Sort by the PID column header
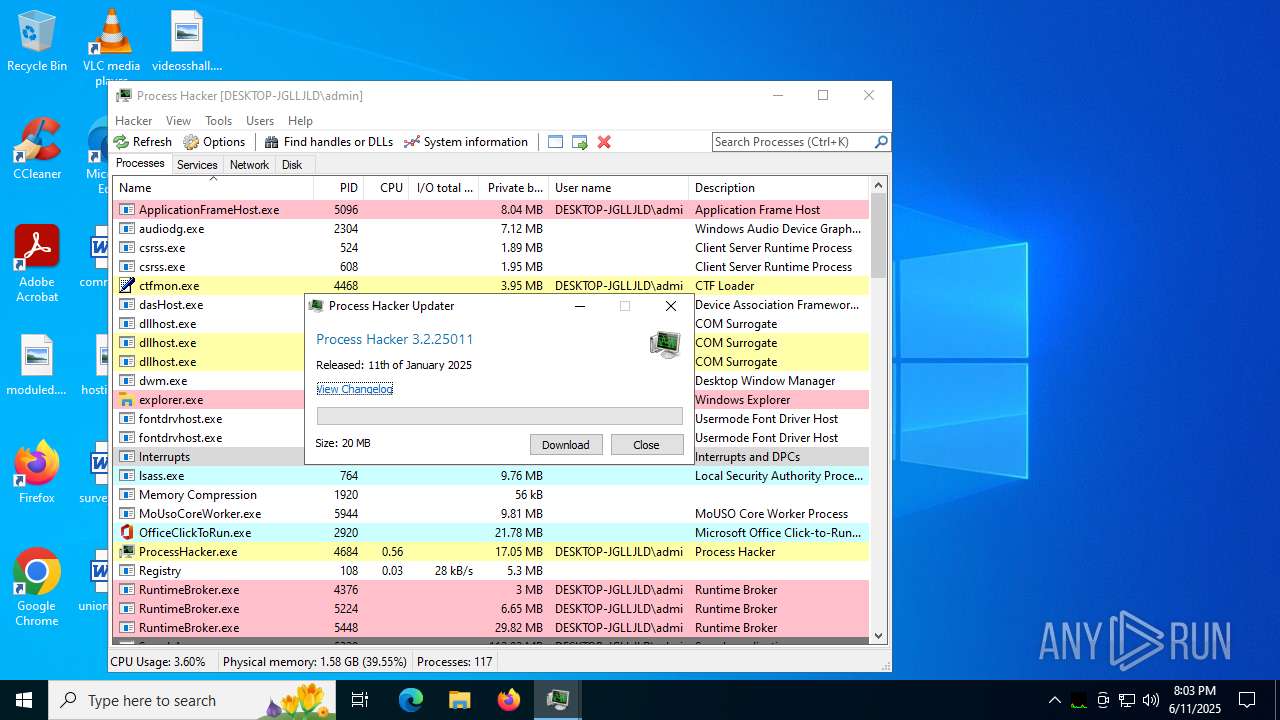Image resolution: width=1280 pixels, height=720 pixels. (338, 188)
